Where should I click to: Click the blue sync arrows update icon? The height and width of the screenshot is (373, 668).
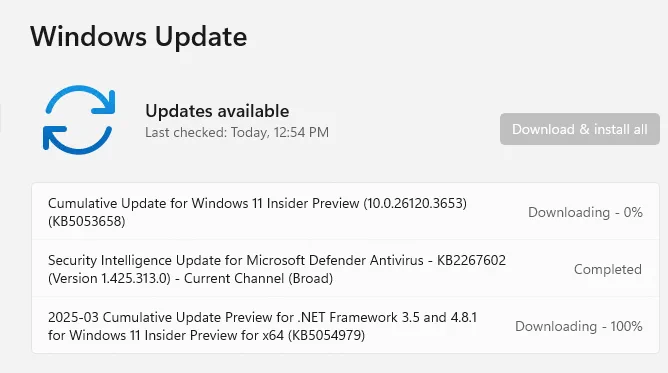79,120
